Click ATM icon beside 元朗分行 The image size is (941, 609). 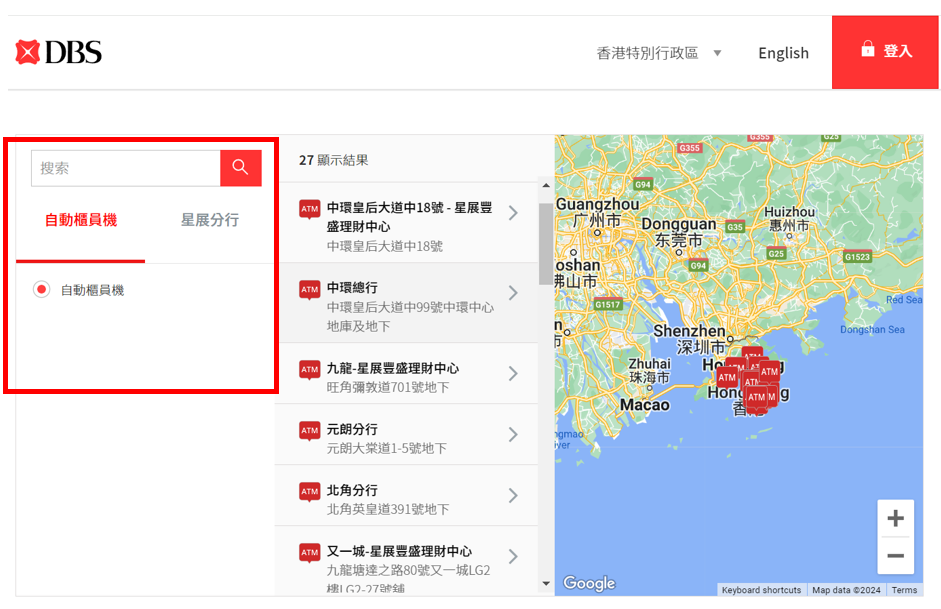(x=309, y=431)
